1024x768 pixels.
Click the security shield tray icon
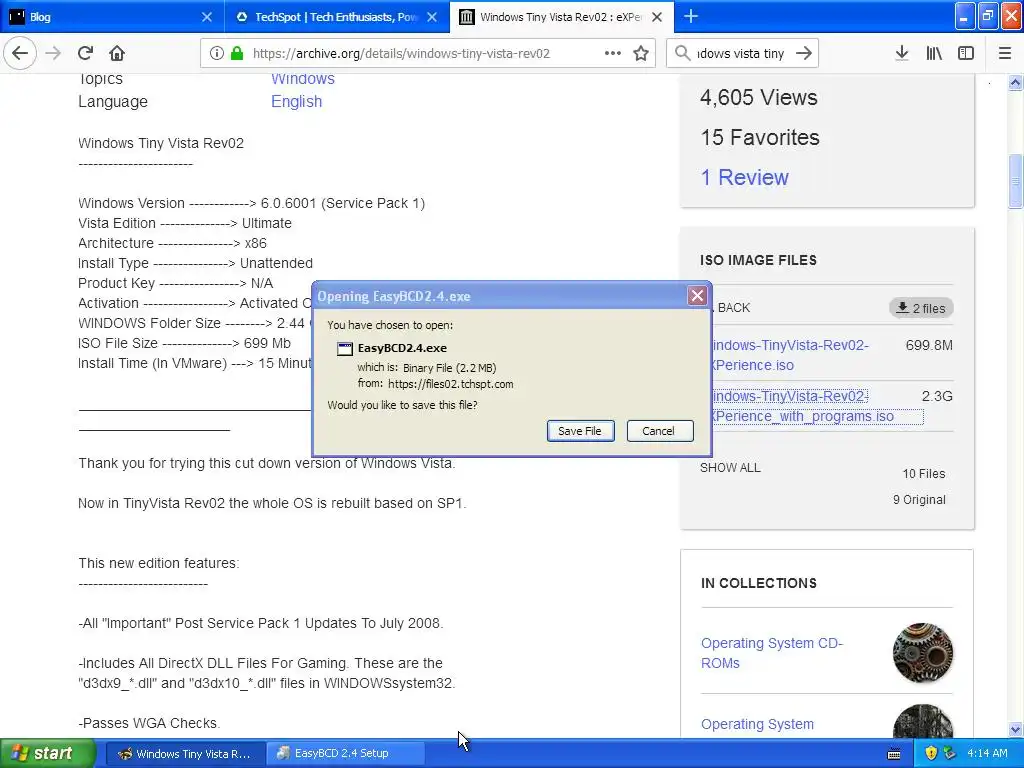coord(931,754)
